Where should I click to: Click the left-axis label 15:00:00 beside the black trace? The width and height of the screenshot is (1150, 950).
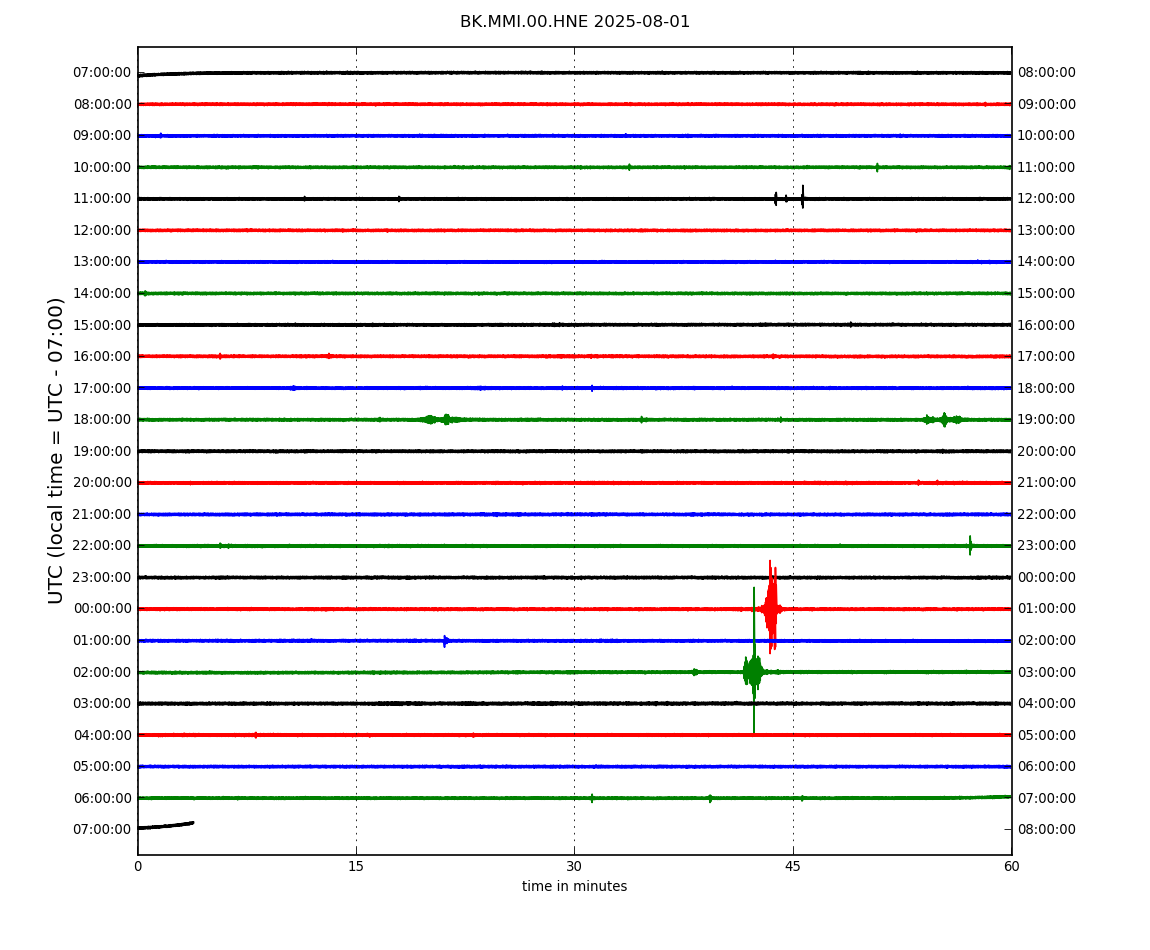tap(103, 325)
